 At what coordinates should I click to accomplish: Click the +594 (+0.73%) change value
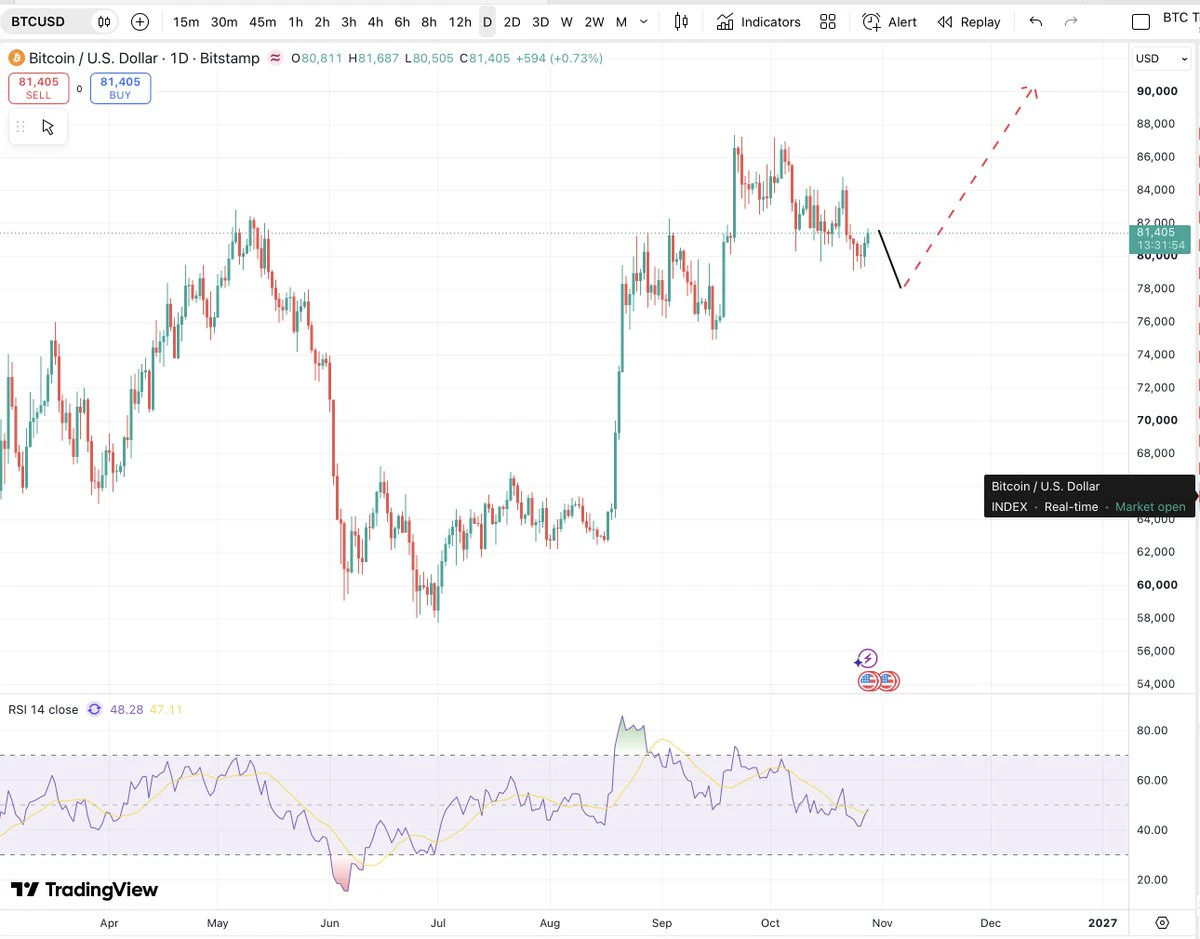click(561, 58)
